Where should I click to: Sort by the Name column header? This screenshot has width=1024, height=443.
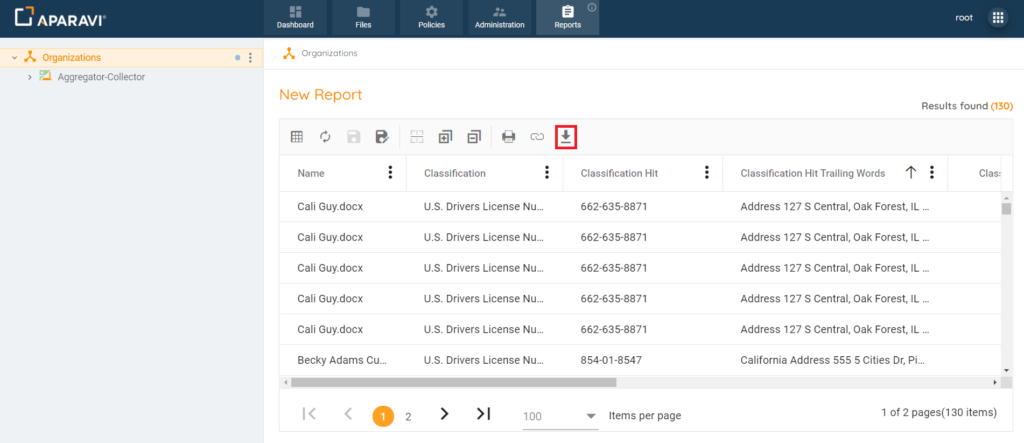[311, 173]
